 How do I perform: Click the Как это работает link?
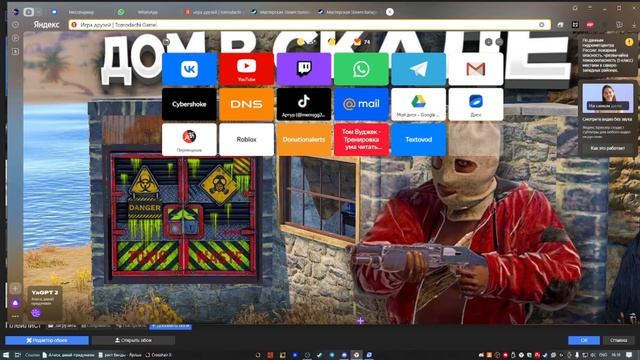(608, 148)
